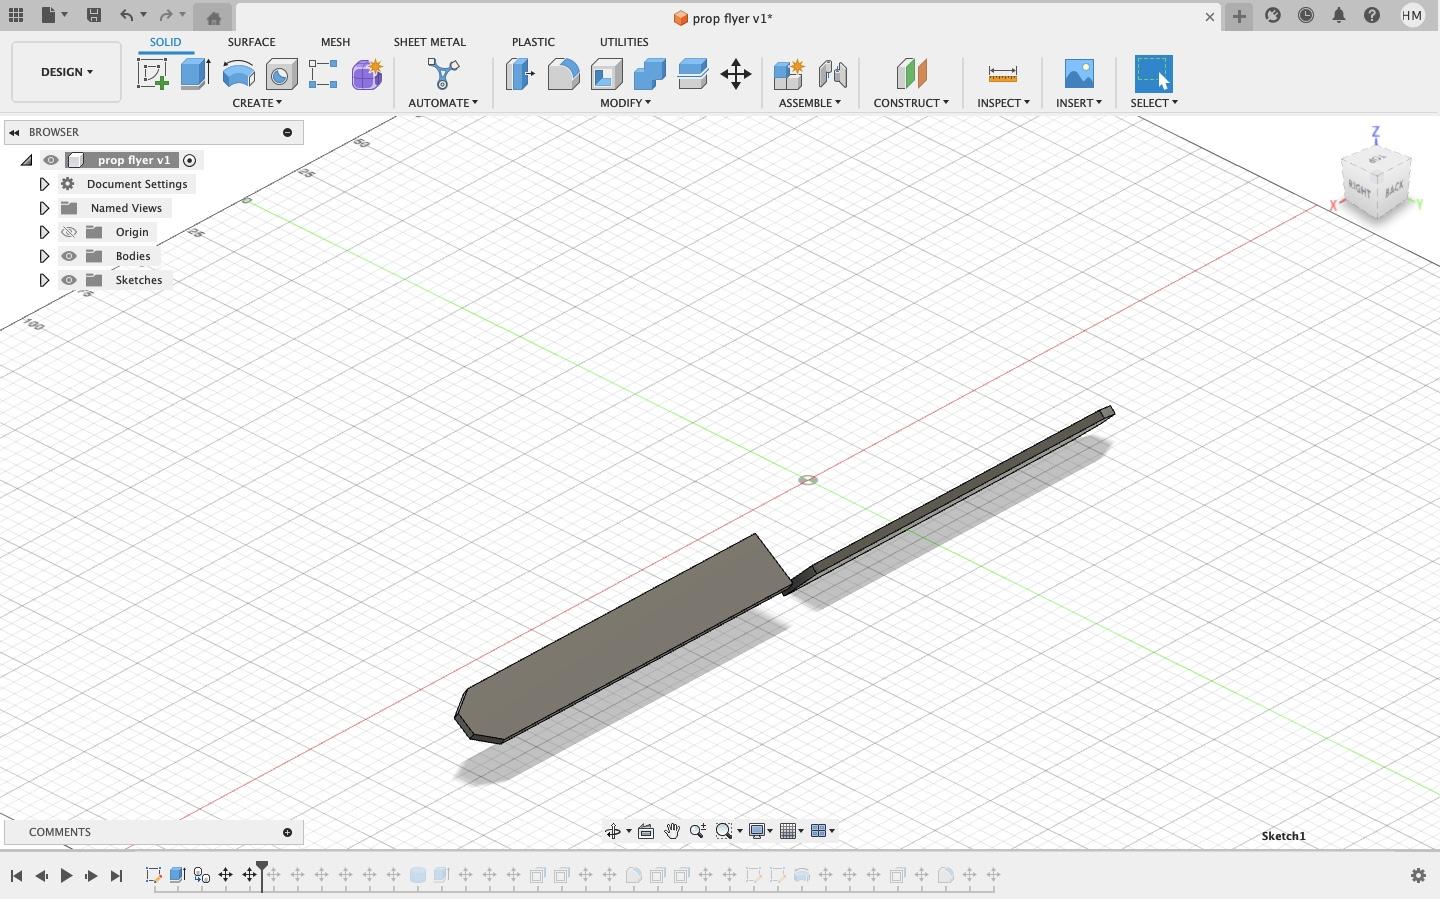
Task: Select the Shell tool
Action: 606,74
